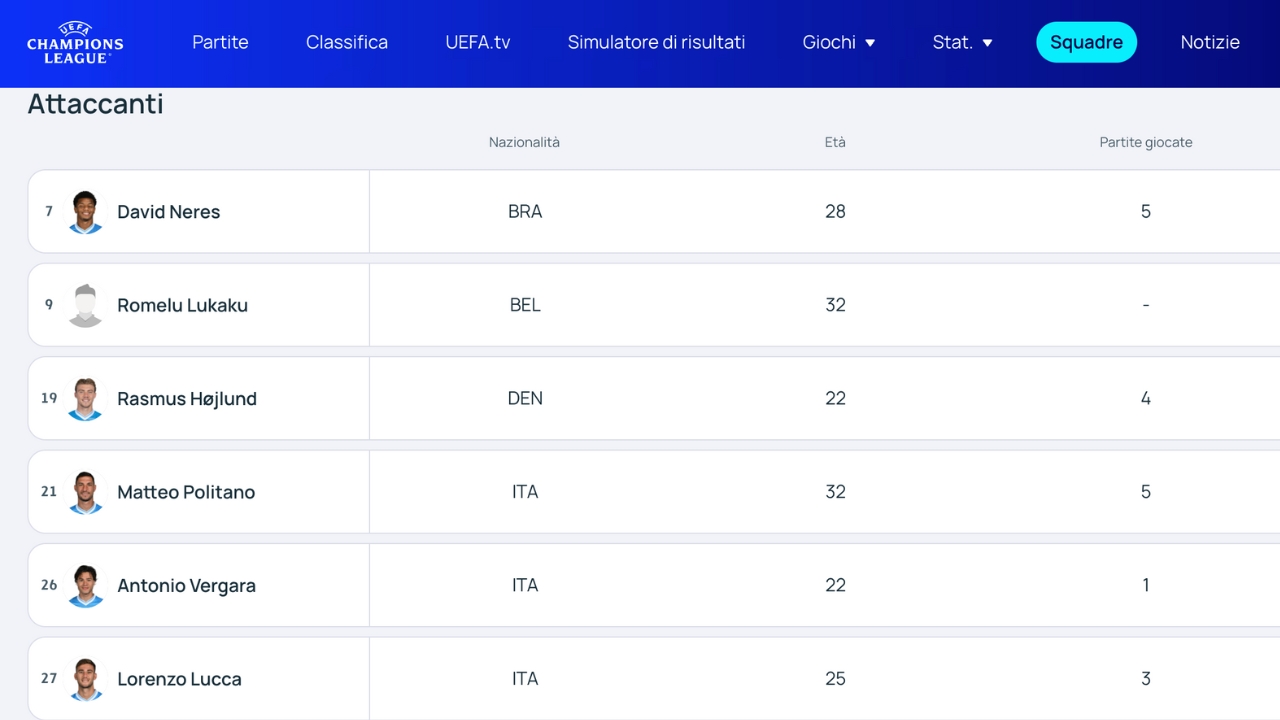Image resolution: width=1280 pixels, height=720 pixels.
Task: Open UEFA.tv from navigation bar
Action: pos(477,42)
